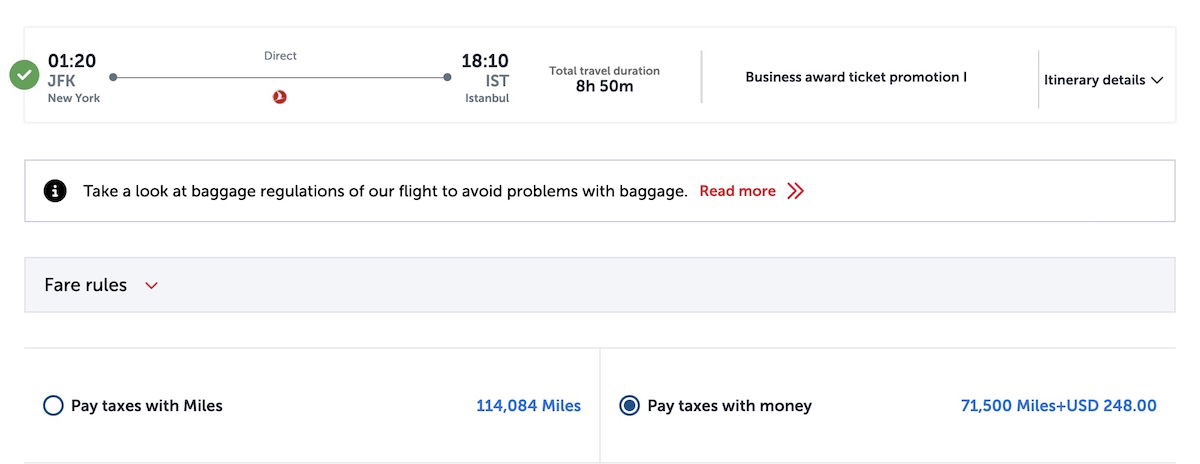
Task: Click the Direct flight route label
Action: [280, 56]
